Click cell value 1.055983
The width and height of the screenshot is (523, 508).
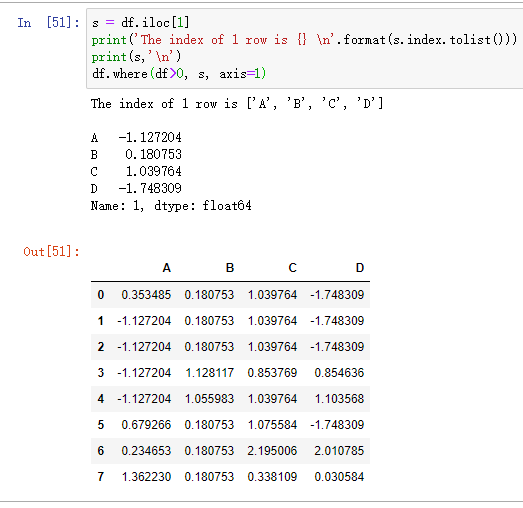[x=209, y=399]
